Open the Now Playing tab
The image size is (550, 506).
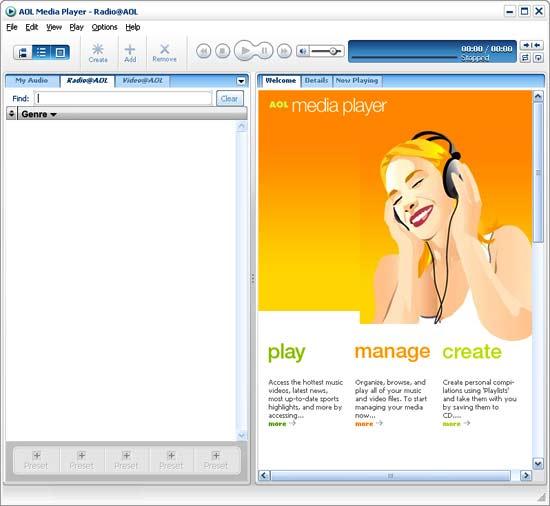pyautogui.click(x=357, y=81)
